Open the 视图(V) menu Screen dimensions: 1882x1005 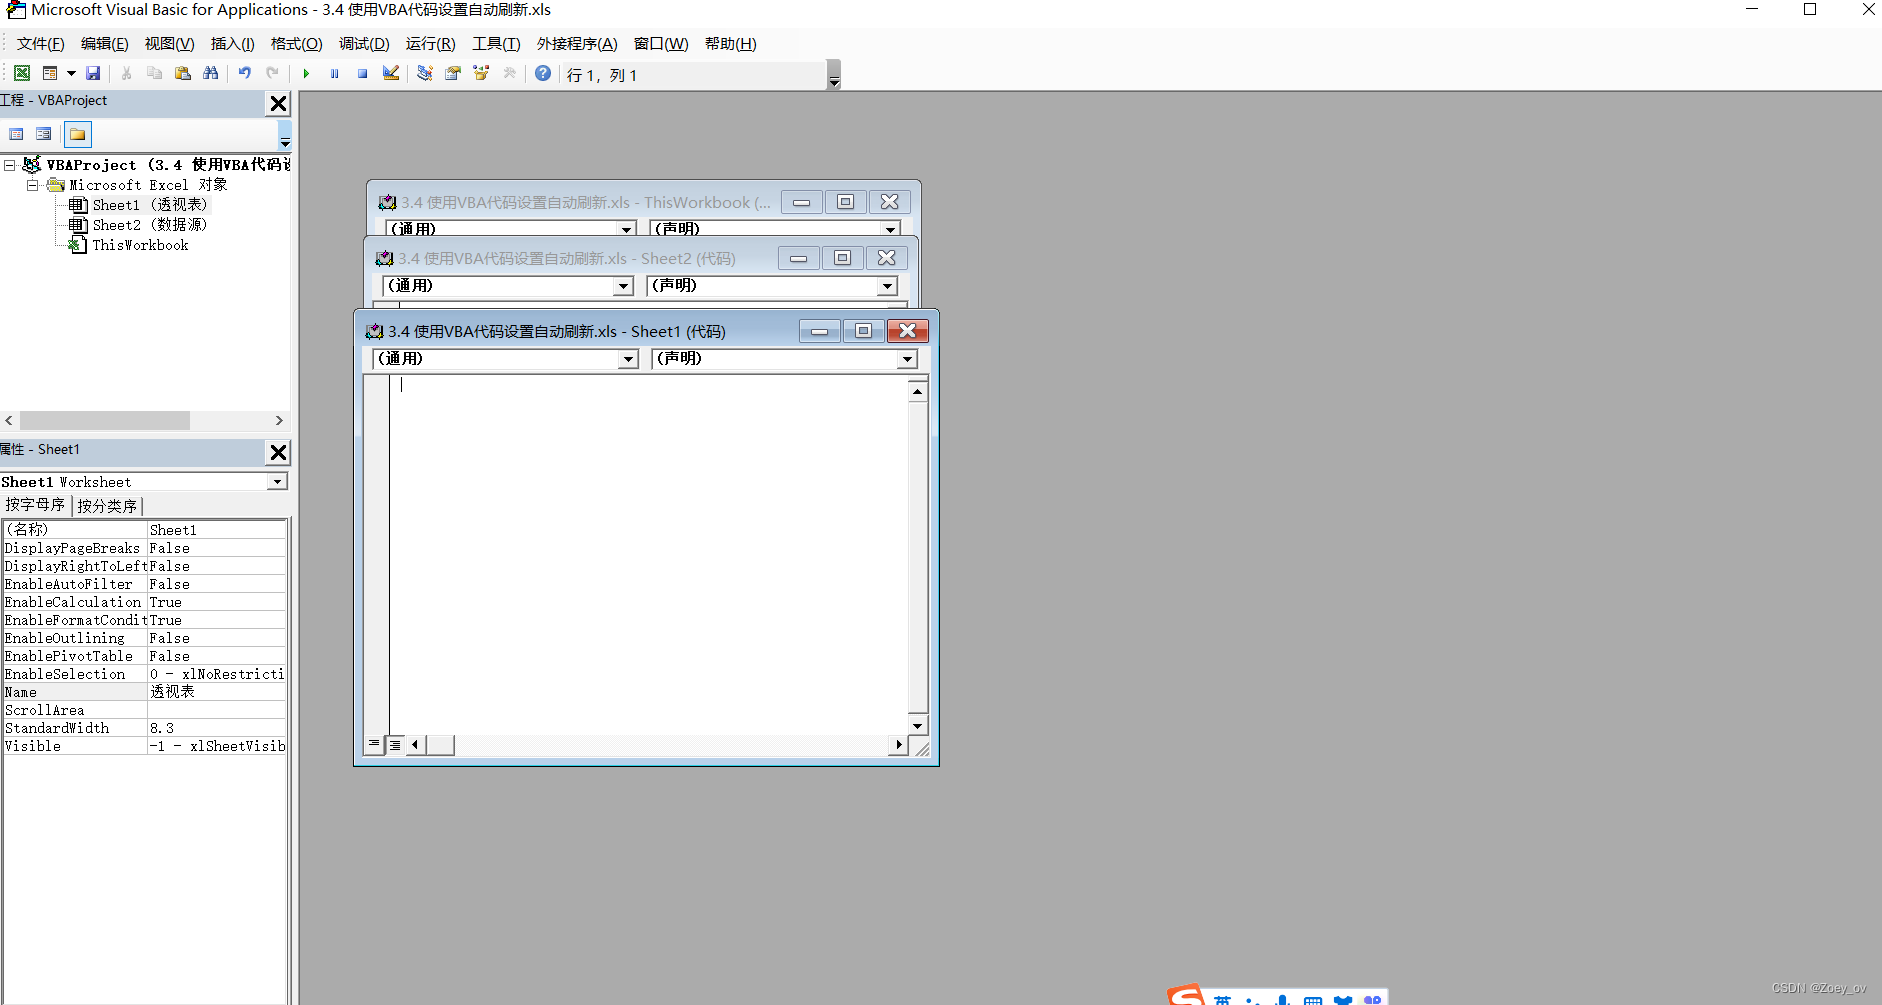point(169,44)
